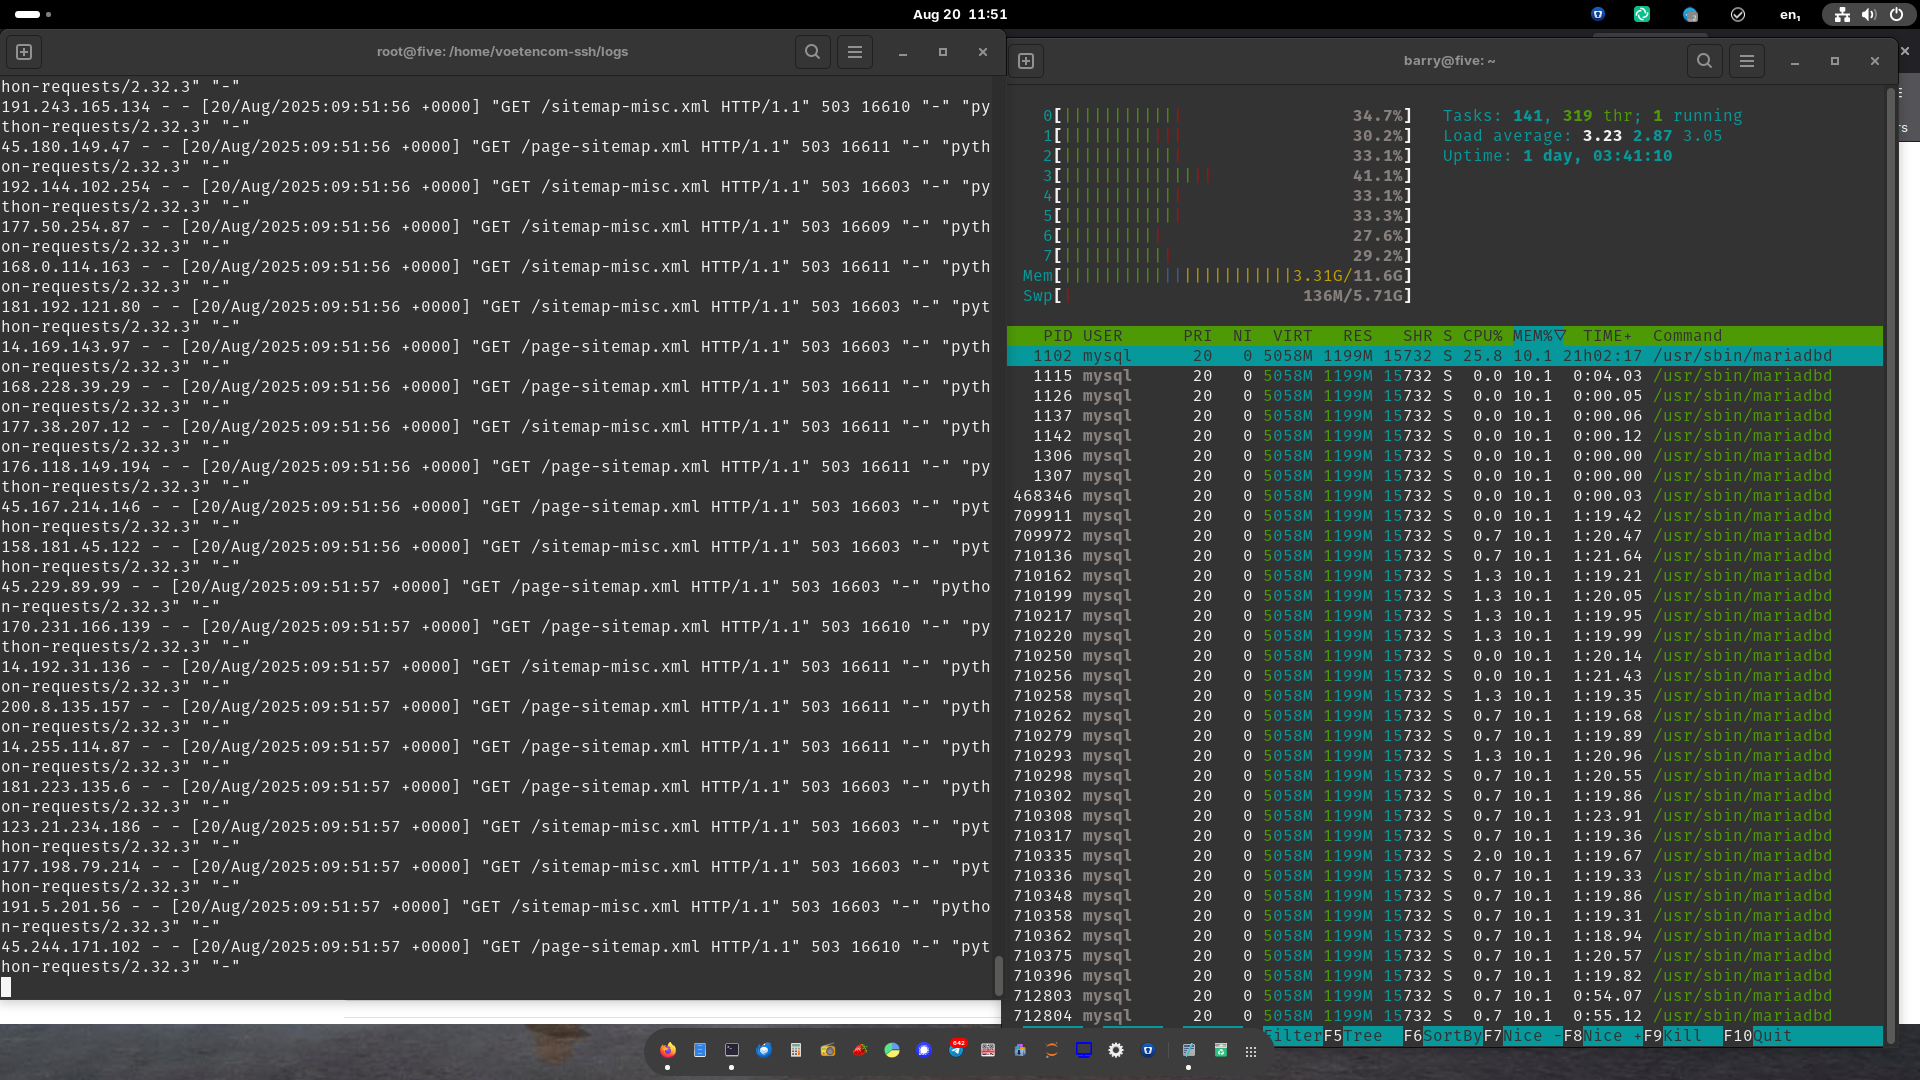This screenshot has width=1920, height=1080.
Task: Launch Firefox from the dock
Action: click(668, 1050)
